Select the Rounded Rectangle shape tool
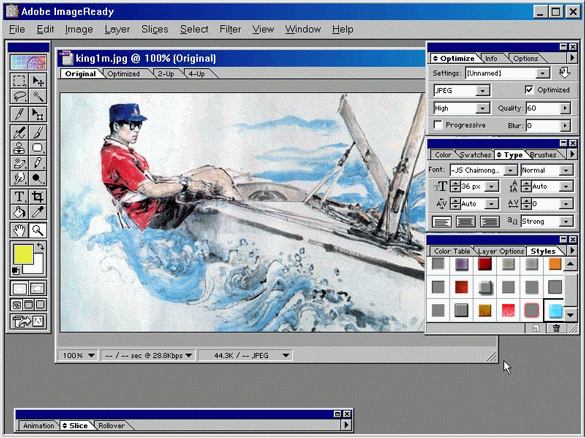The height and width of the screenshot is (438, 585). click(x=37, y=148)
